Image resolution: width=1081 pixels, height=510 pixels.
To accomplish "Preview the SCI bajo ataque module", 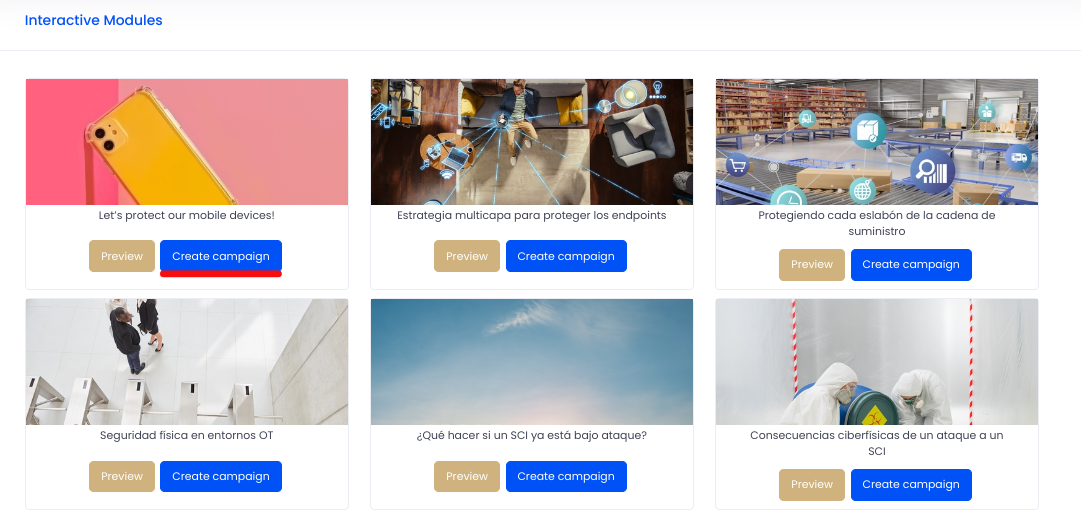I will click(x=467, y=476).
